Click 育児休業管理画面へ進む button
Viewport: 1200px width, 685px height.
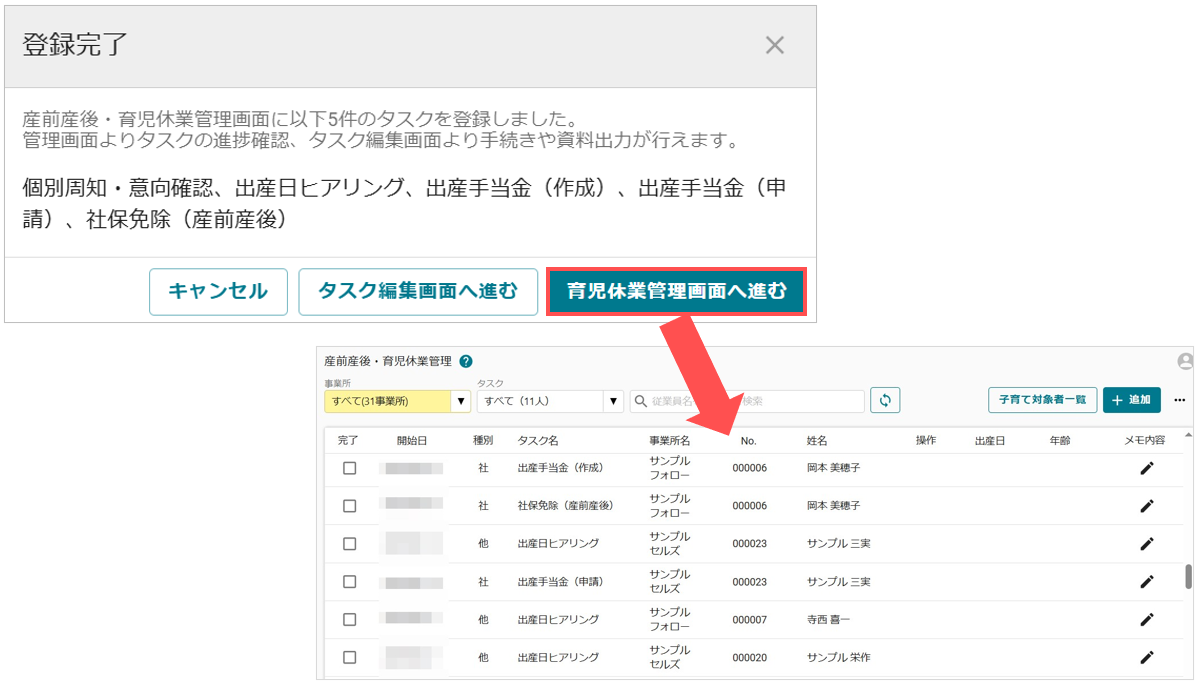(x=676, y=292)
